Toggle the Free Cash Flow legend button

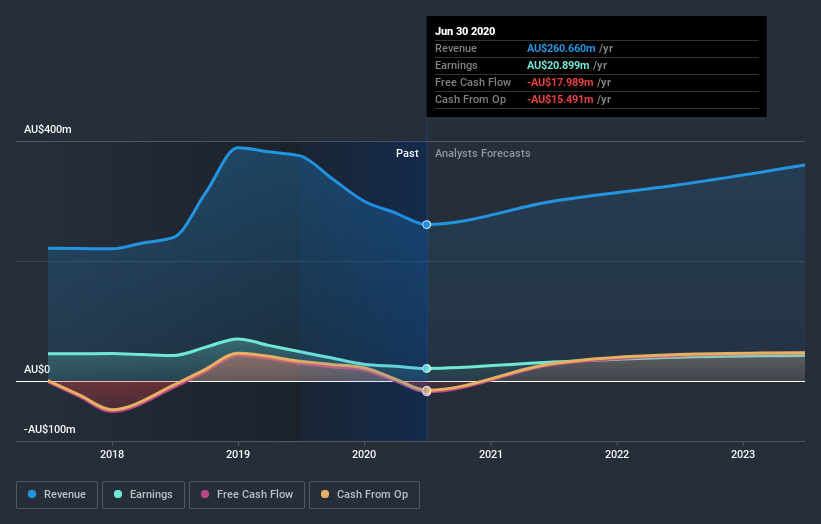[x=247, y=495]
